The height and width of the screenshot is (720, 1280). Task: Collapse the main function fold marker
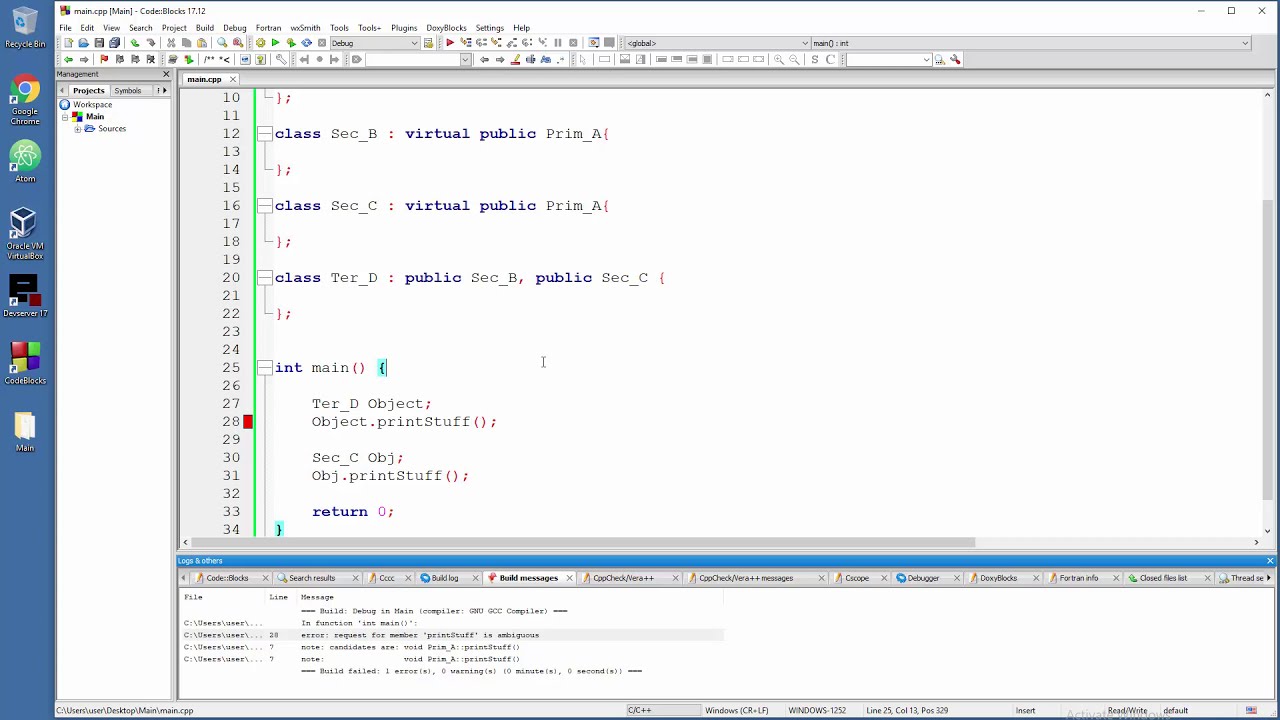[264, 368]
